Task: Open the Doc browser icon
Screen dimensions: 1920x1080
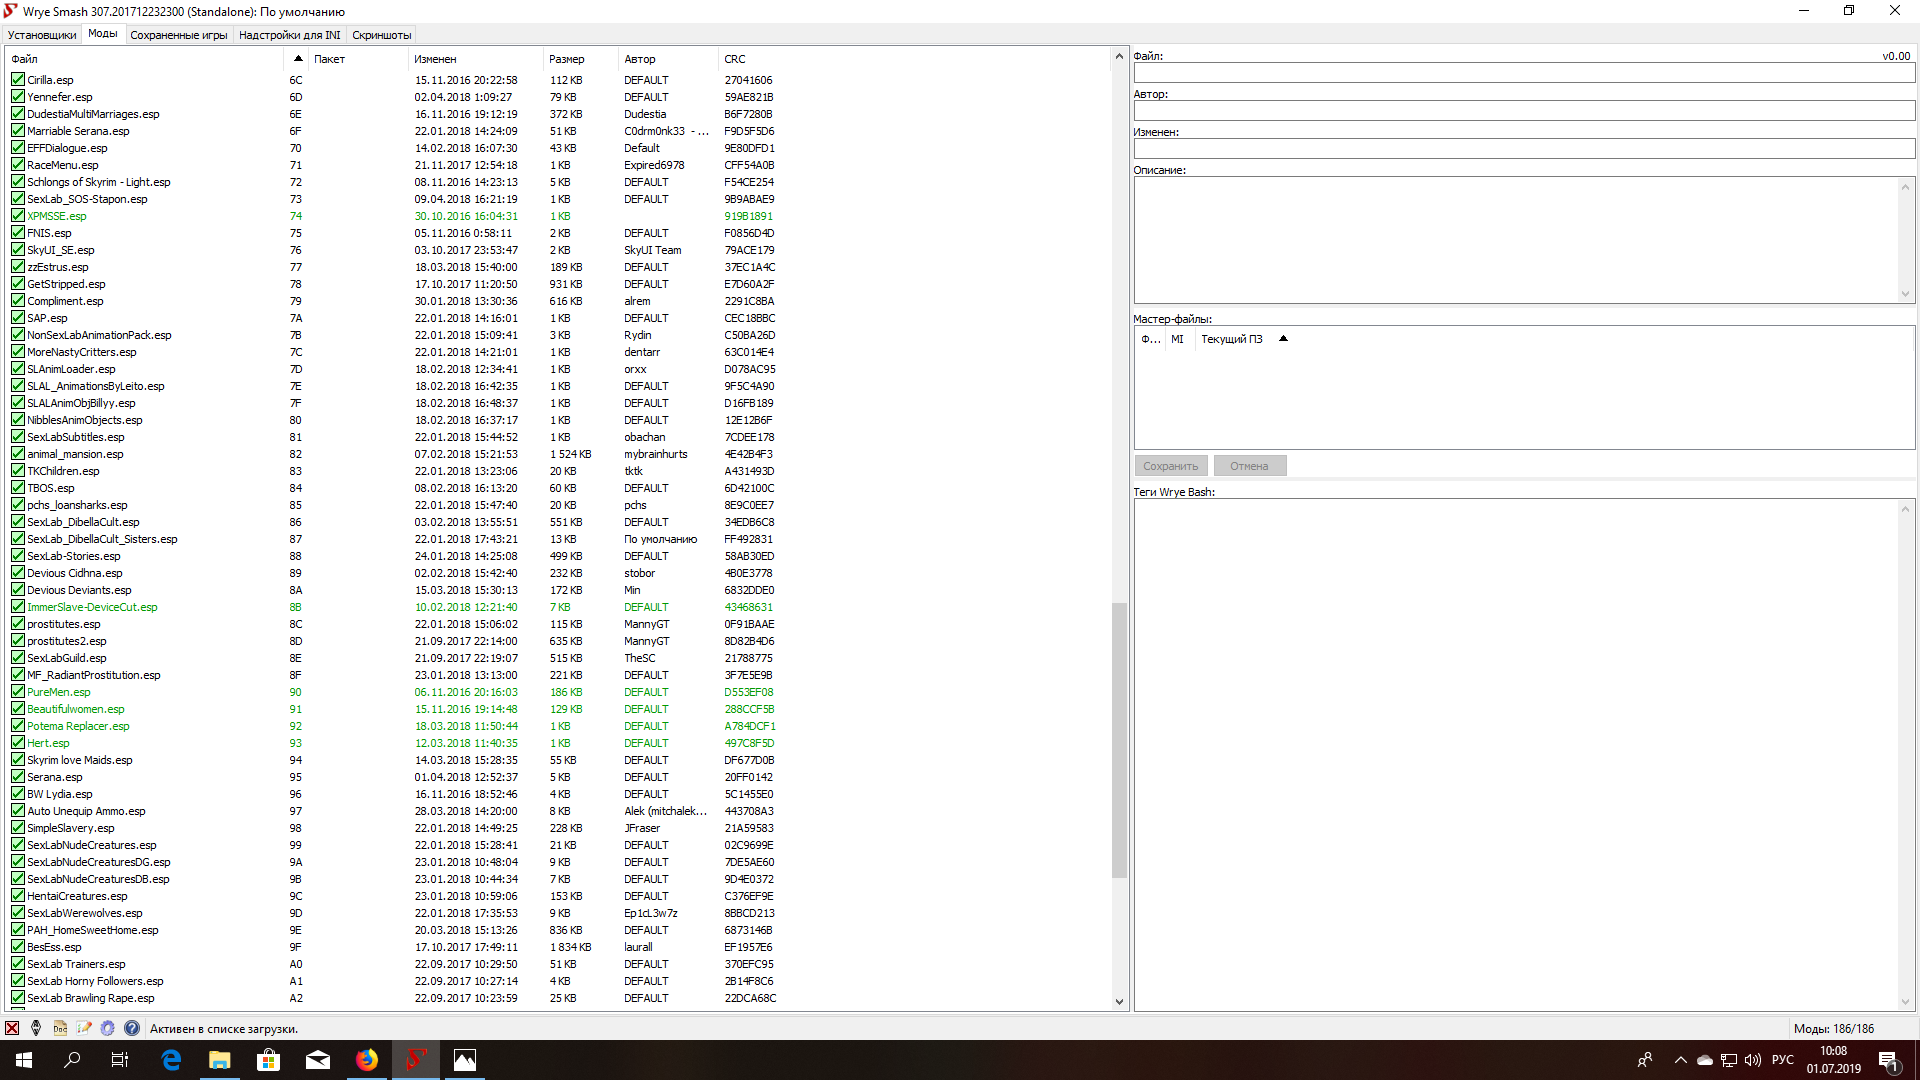Action: point(60,1028)
